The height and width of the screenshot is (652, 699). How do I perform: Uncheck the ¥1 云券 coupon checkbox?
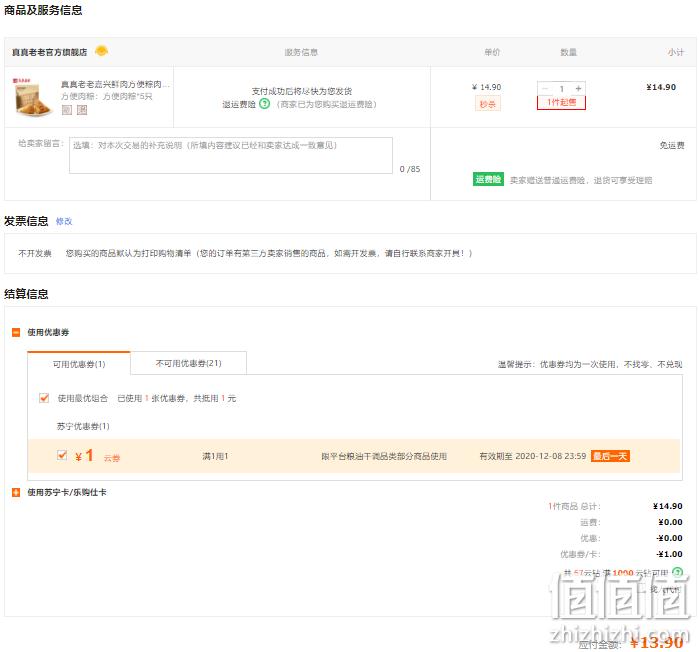click(62, 455)
